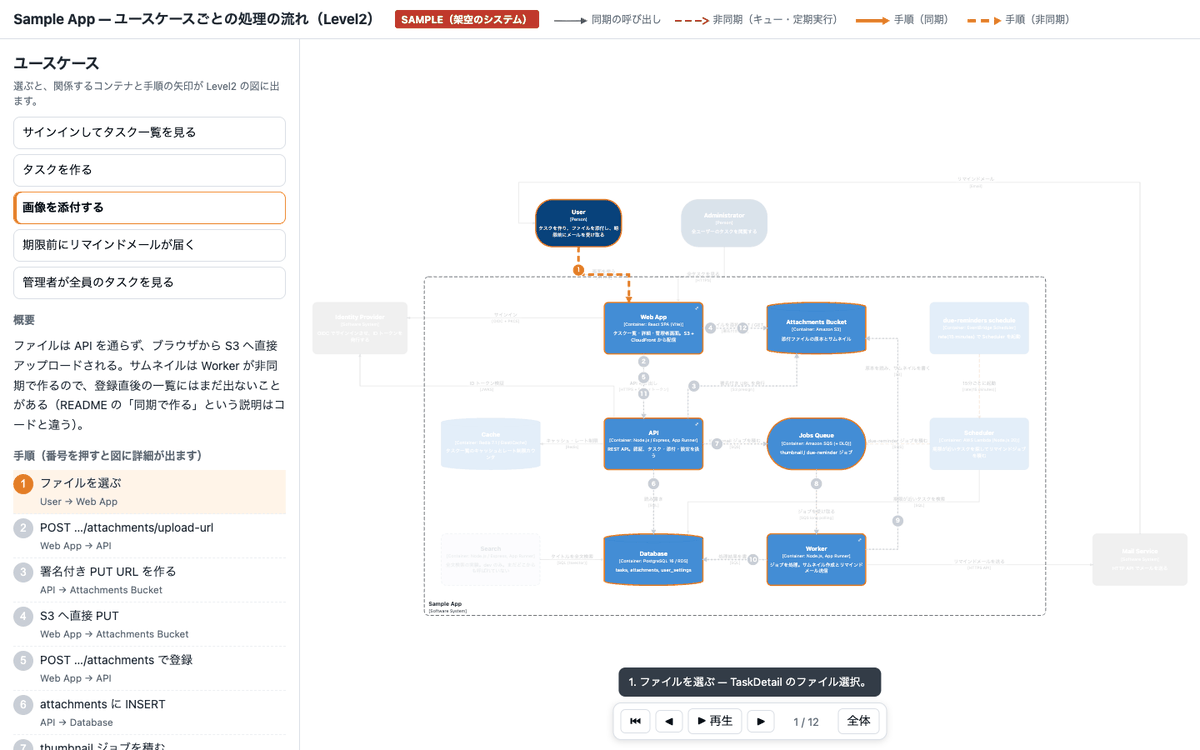
Task: Select the Attachments Bucket node
Action: pyautogui.click(x=816, y=328)
